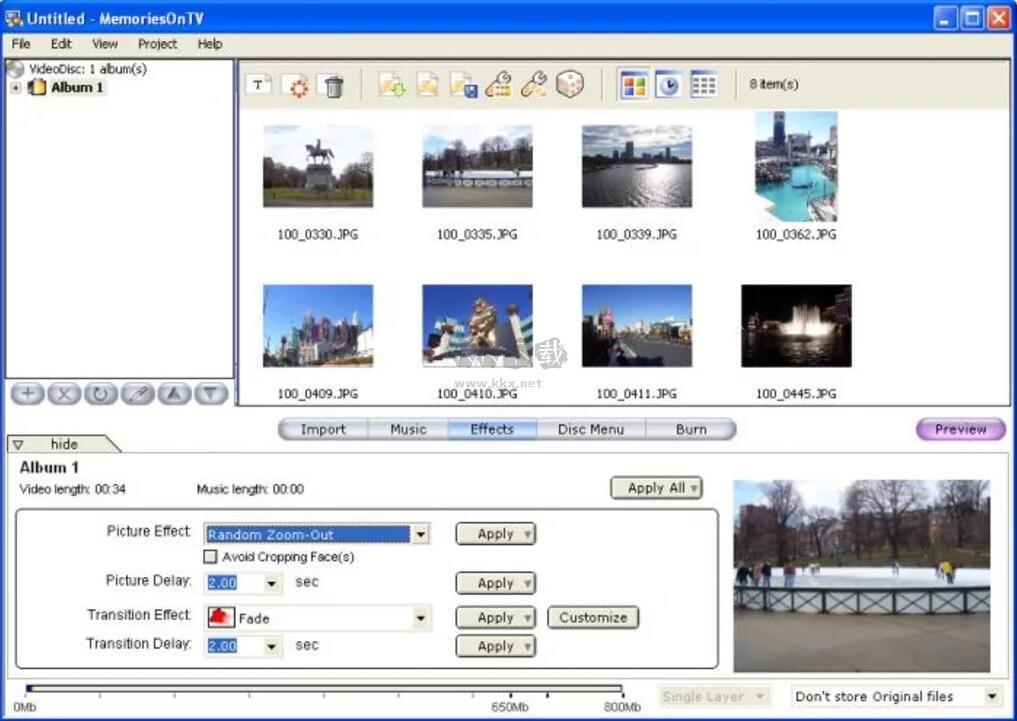
Task: Select the 100_0445.JPG fountain thumbnail
Action: point(796,326)
